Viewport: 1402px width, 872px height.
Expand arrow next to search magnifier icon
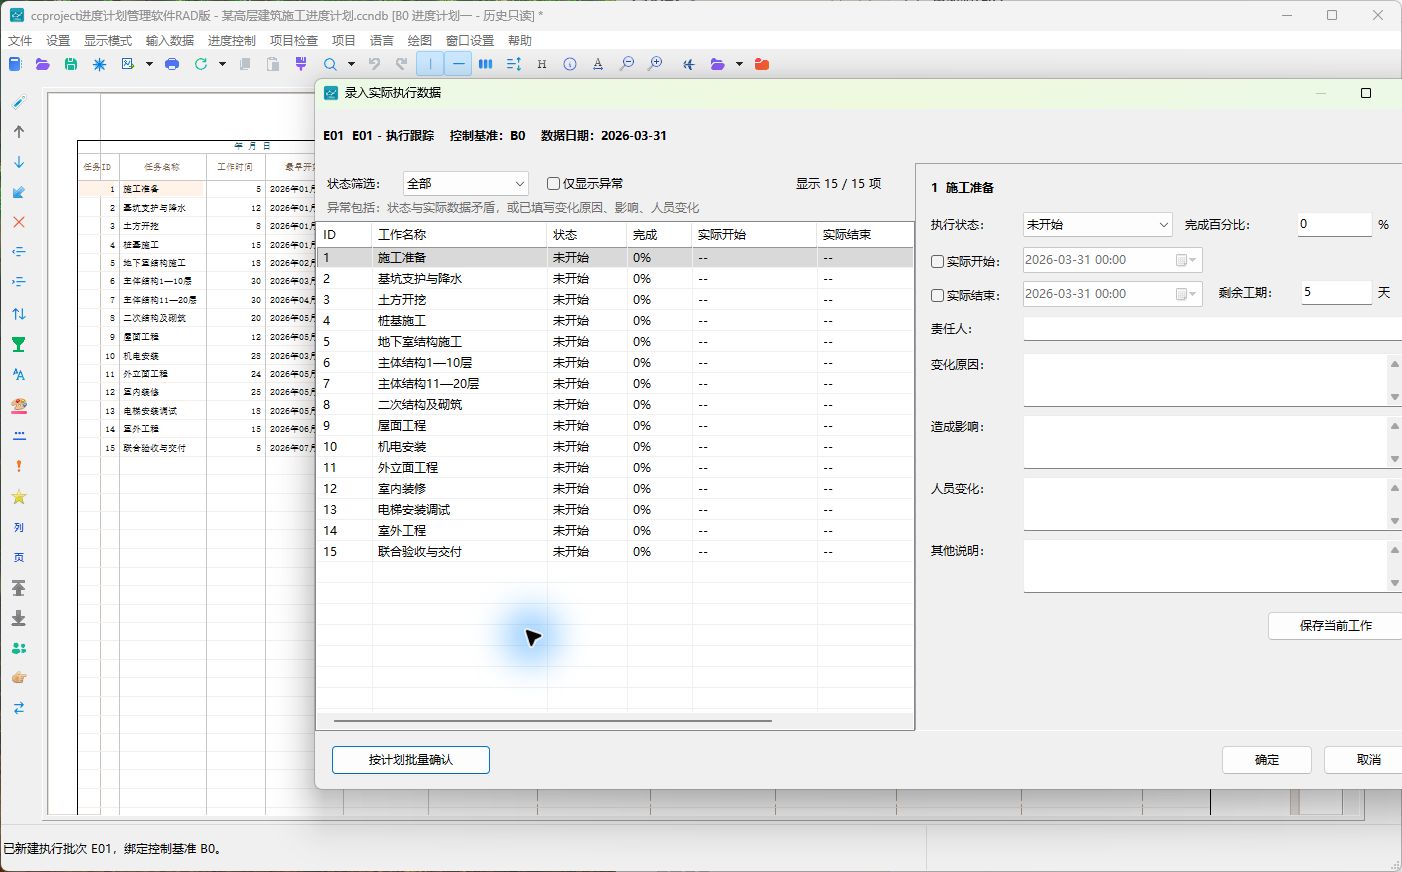point(351,64)
